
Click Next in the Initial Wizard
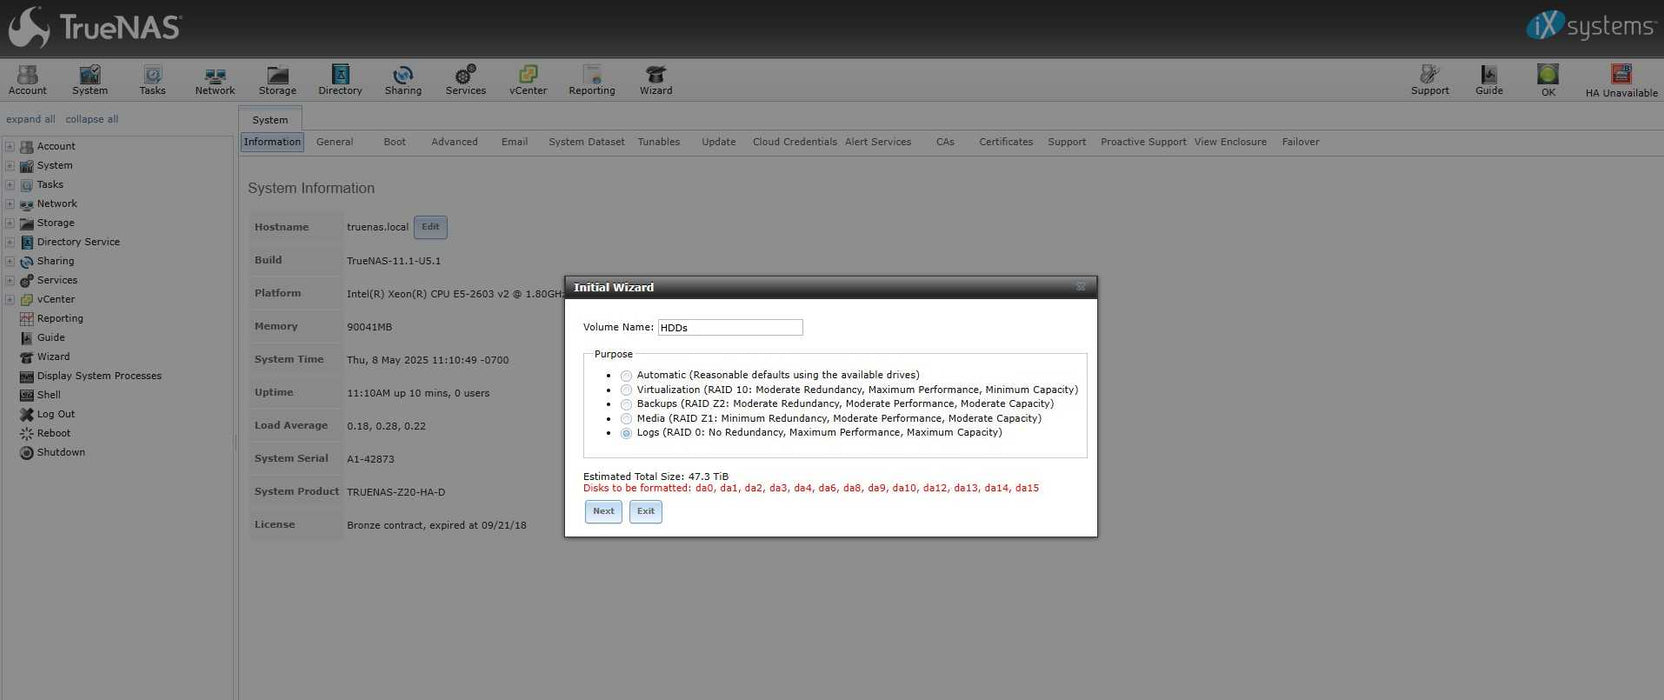point(604,512)
